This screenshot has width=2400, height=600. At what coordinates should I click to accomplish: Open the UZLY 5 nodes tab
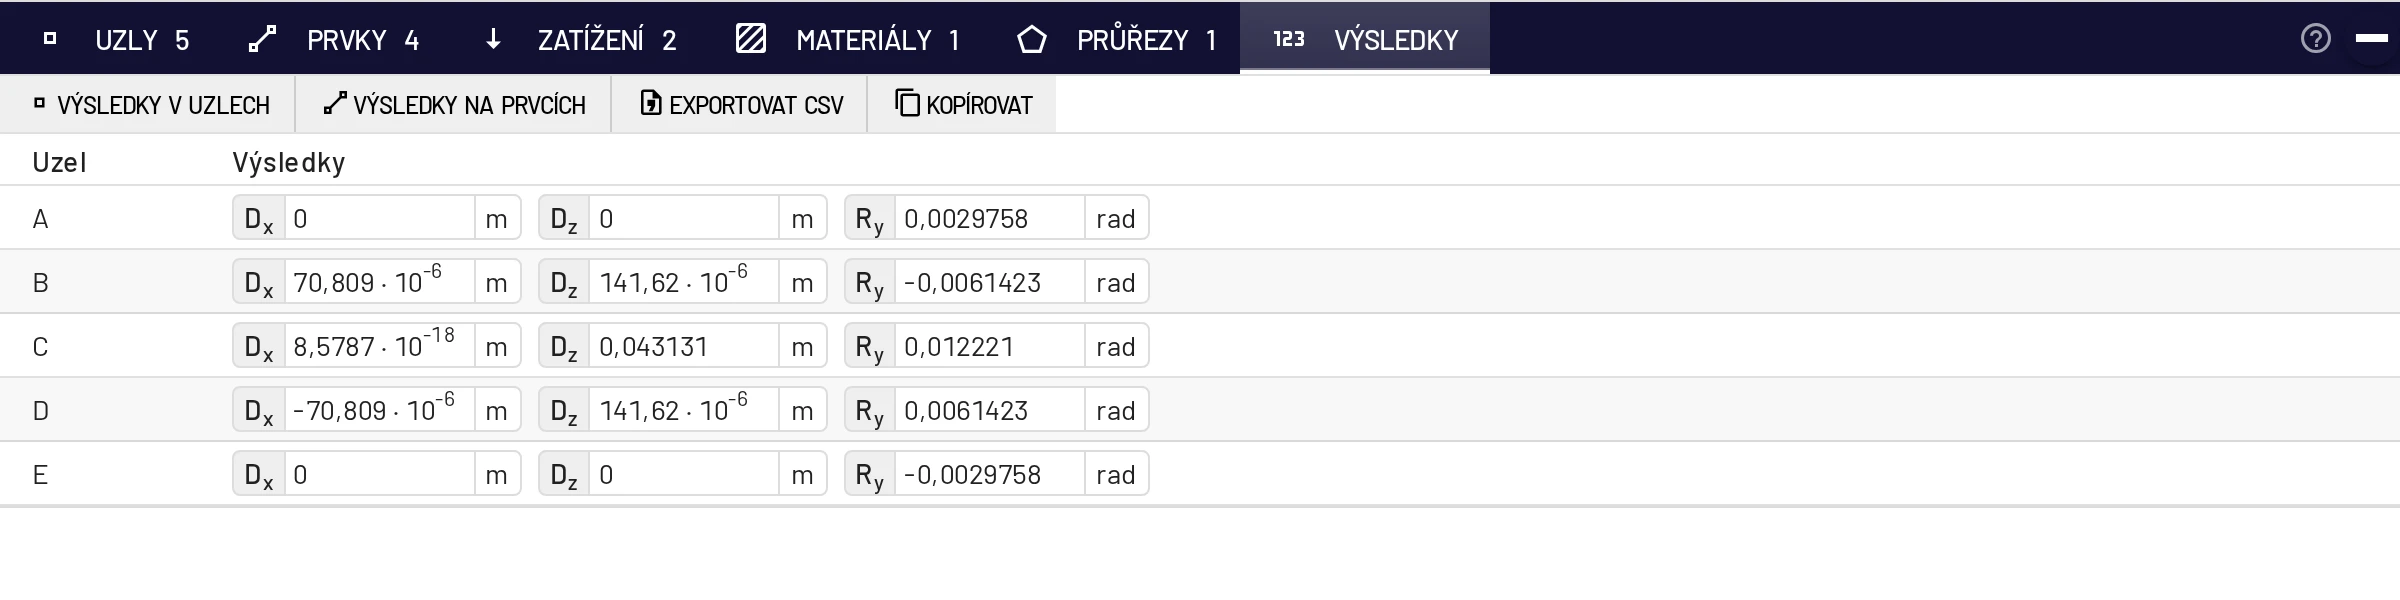pos(117,39)
